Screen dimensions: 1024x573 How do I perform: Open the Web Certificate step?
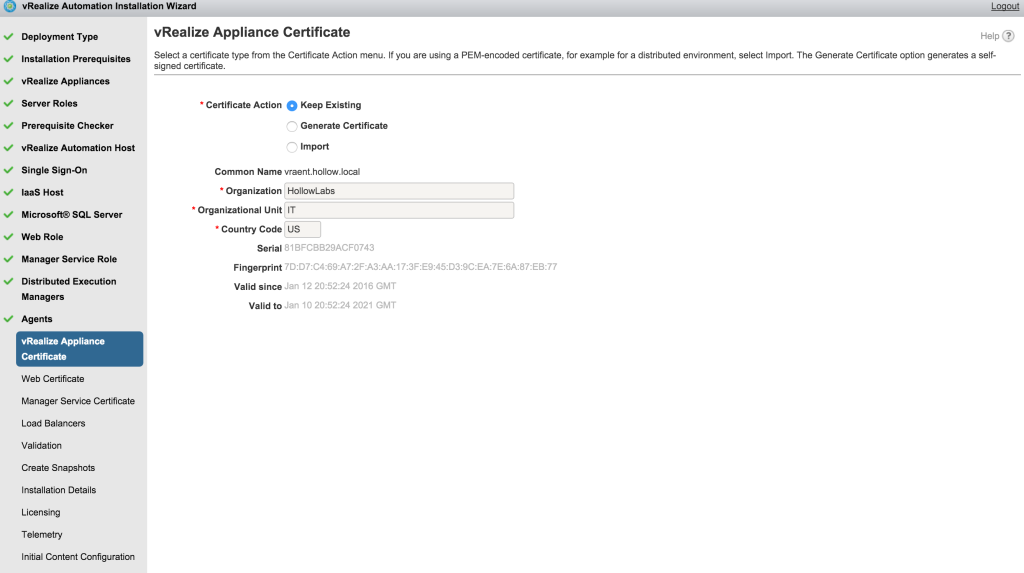pyautogui.click(x=53, y=379)
